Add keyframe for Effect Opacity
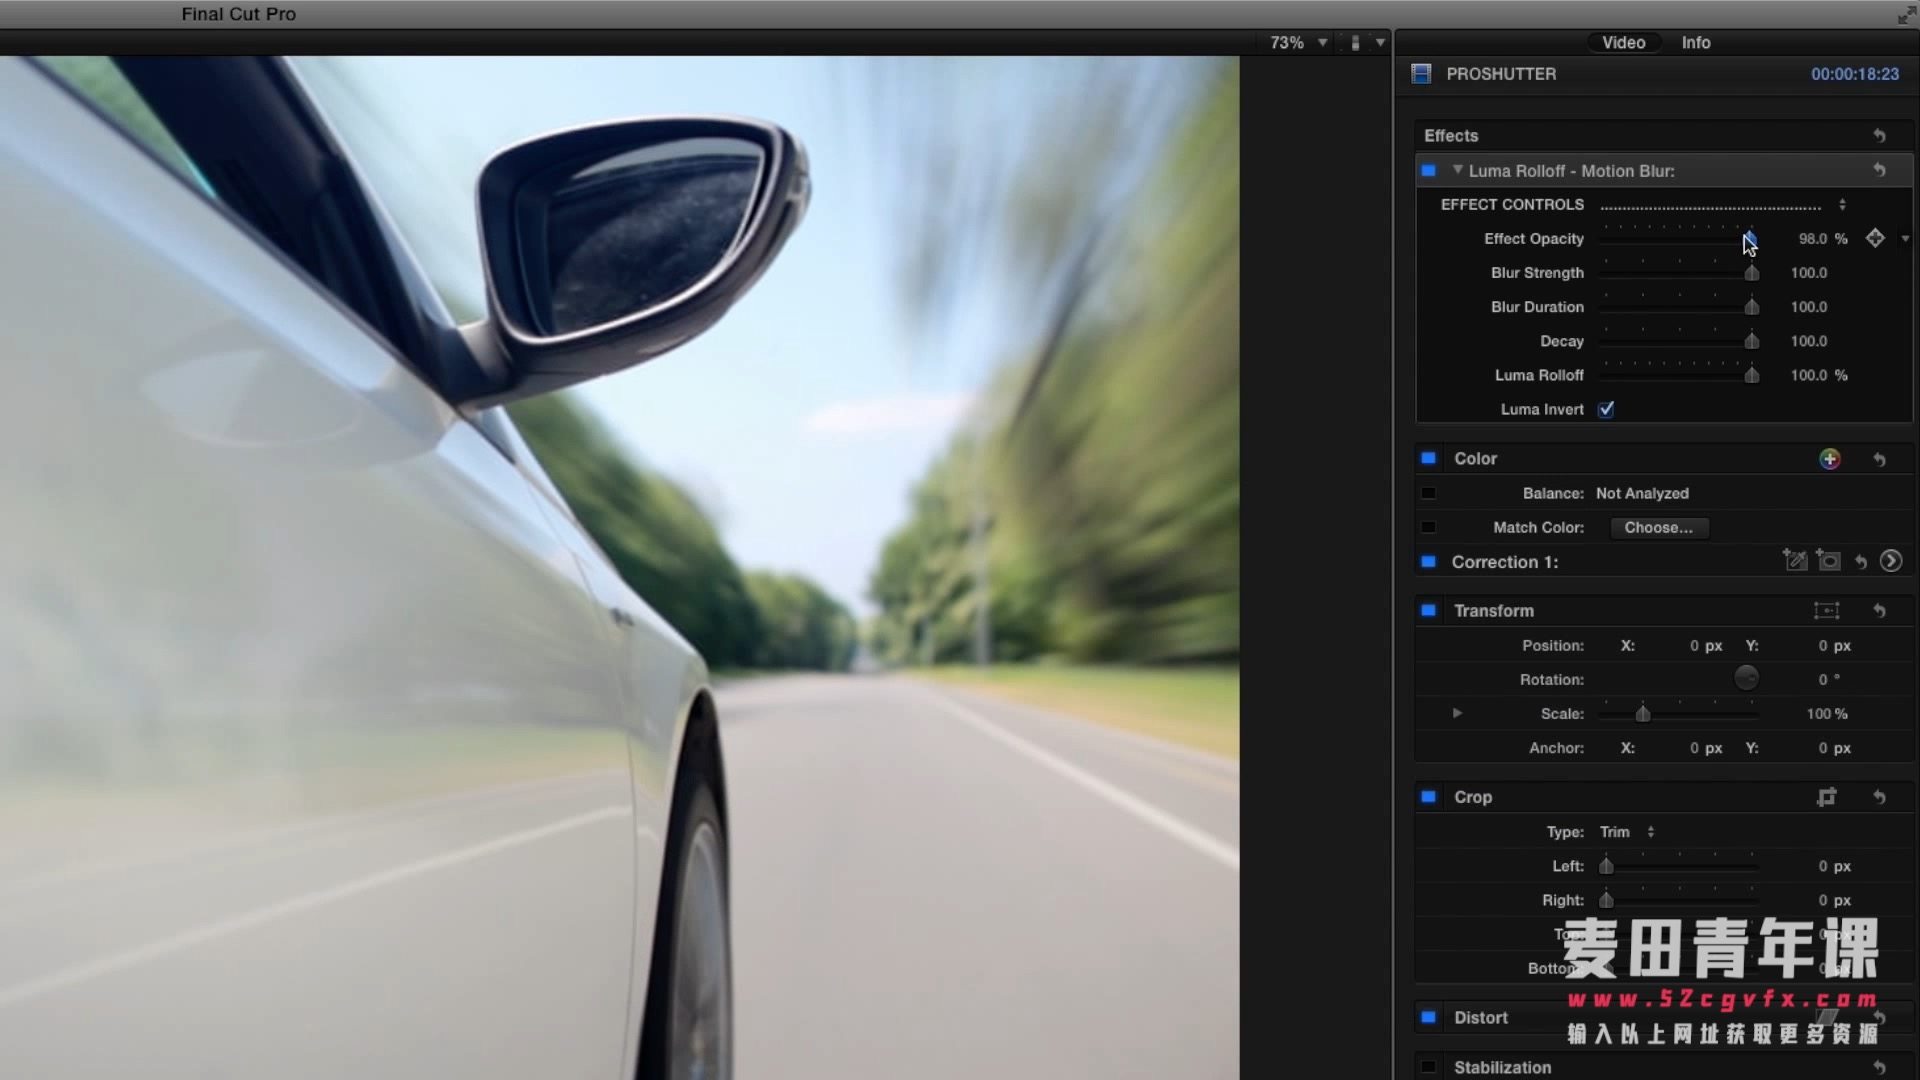 click(1875, 238)
